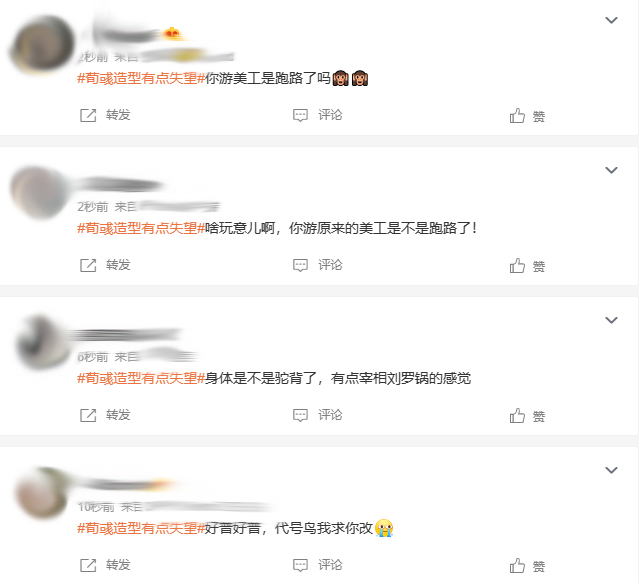
Task: Like the 代号鸟我求你改 post
Action: point(517,565)
